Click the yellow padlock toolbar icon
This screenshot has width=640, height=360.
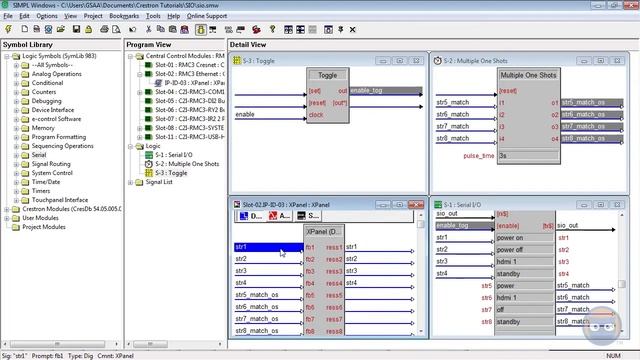[x=88, y=29]
